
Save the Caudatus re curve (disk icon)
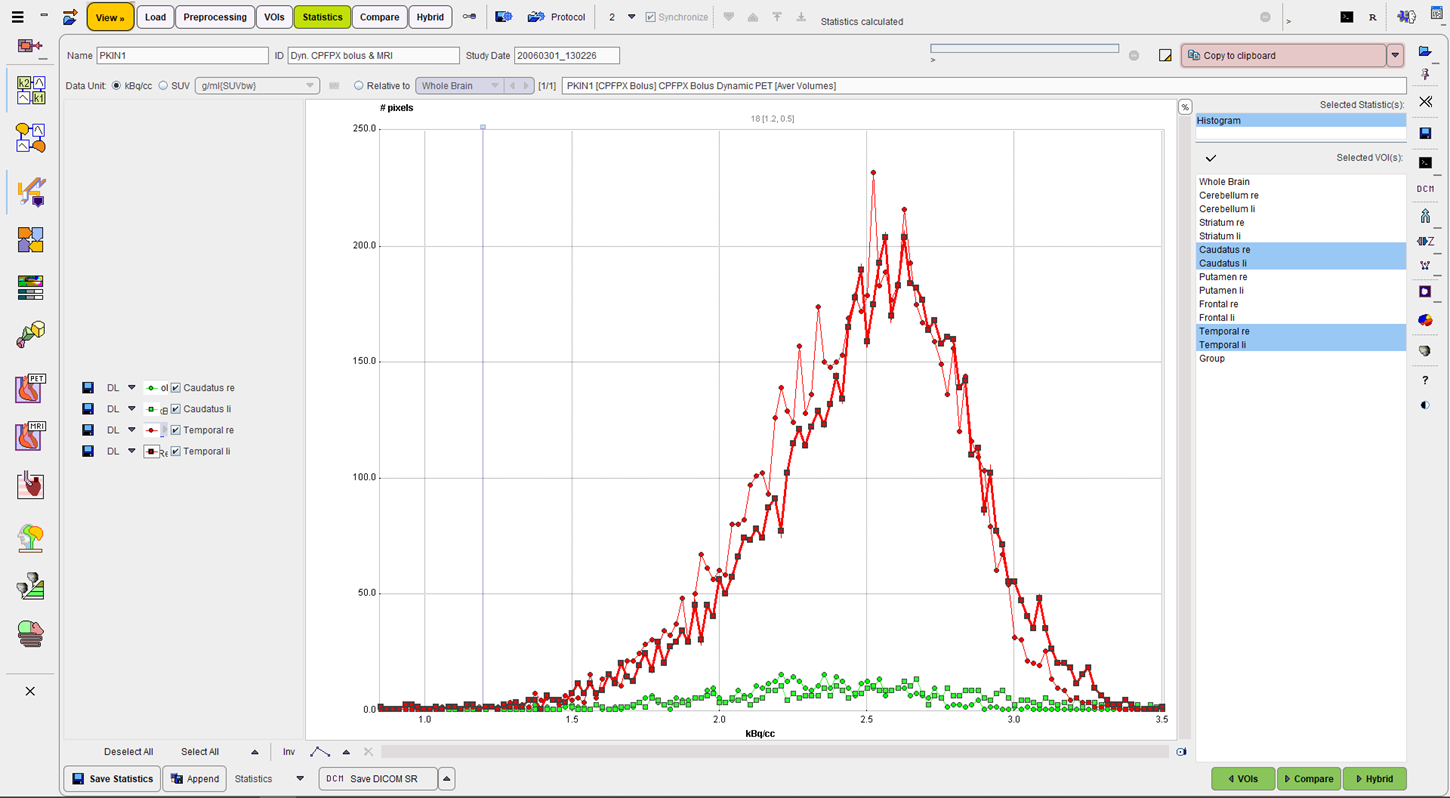tap(88, 388)
